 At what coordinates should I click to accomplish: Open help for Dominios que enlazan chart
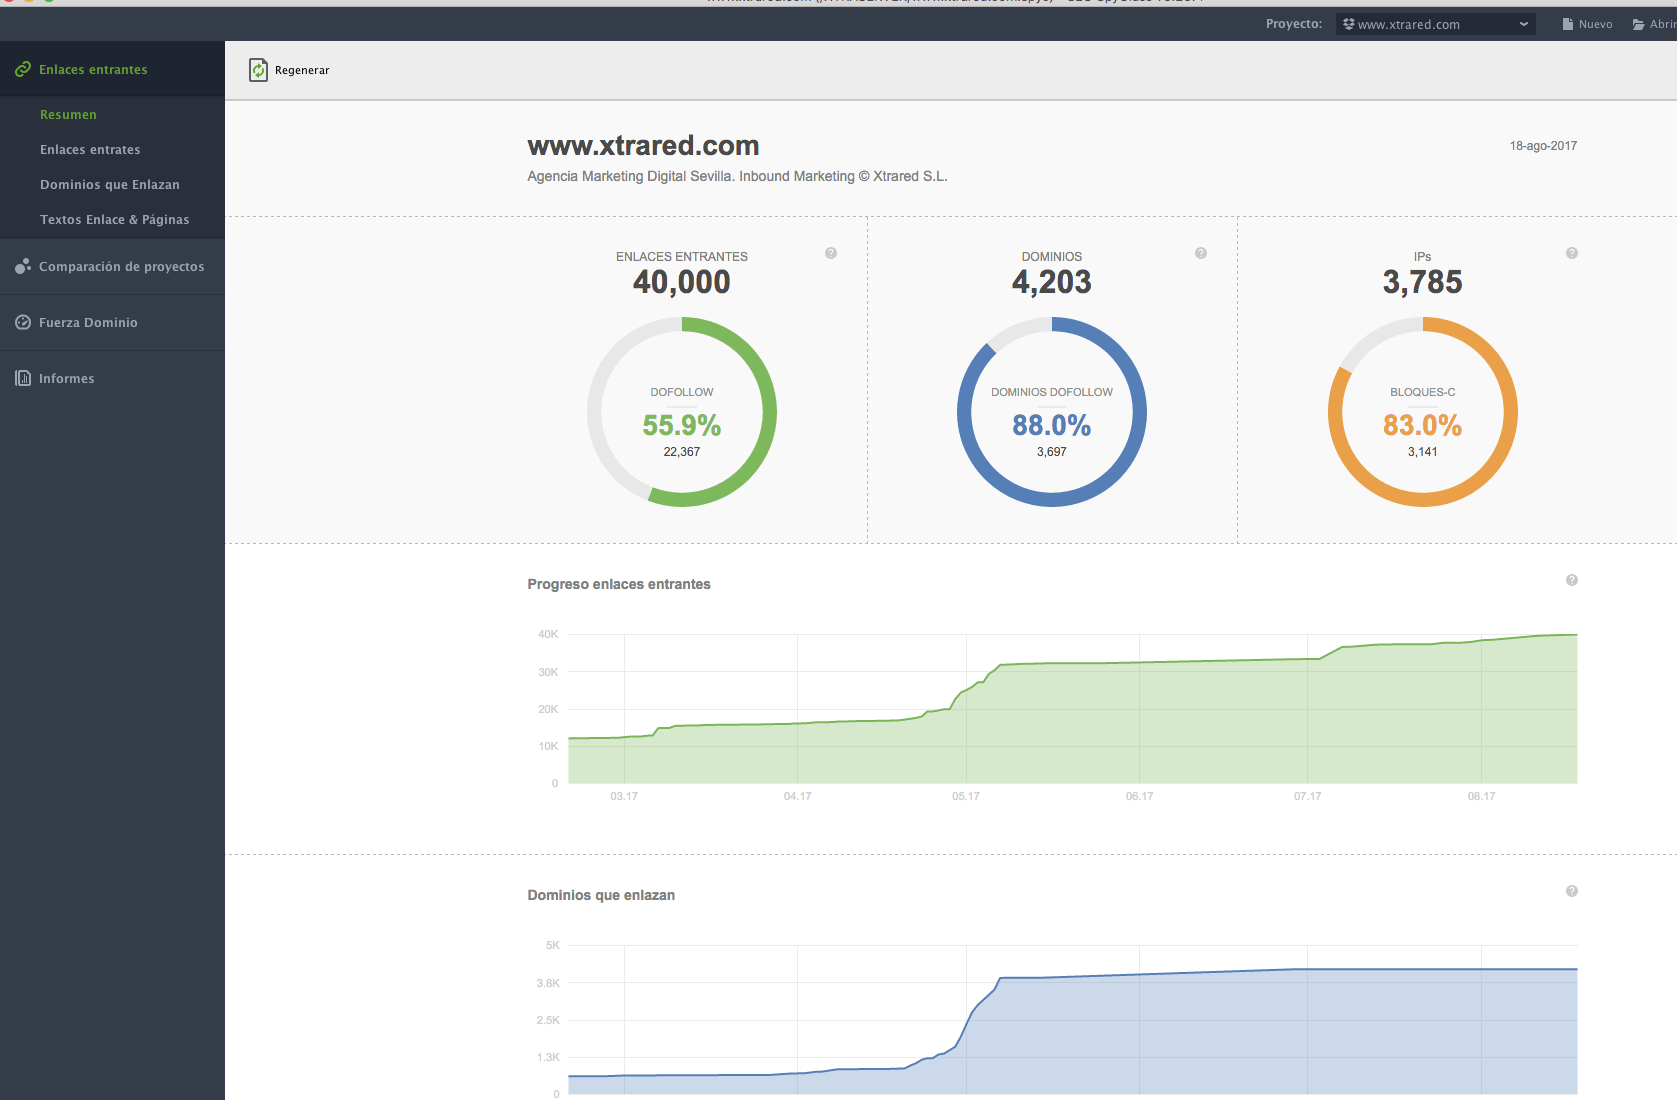pos(1572,891)
